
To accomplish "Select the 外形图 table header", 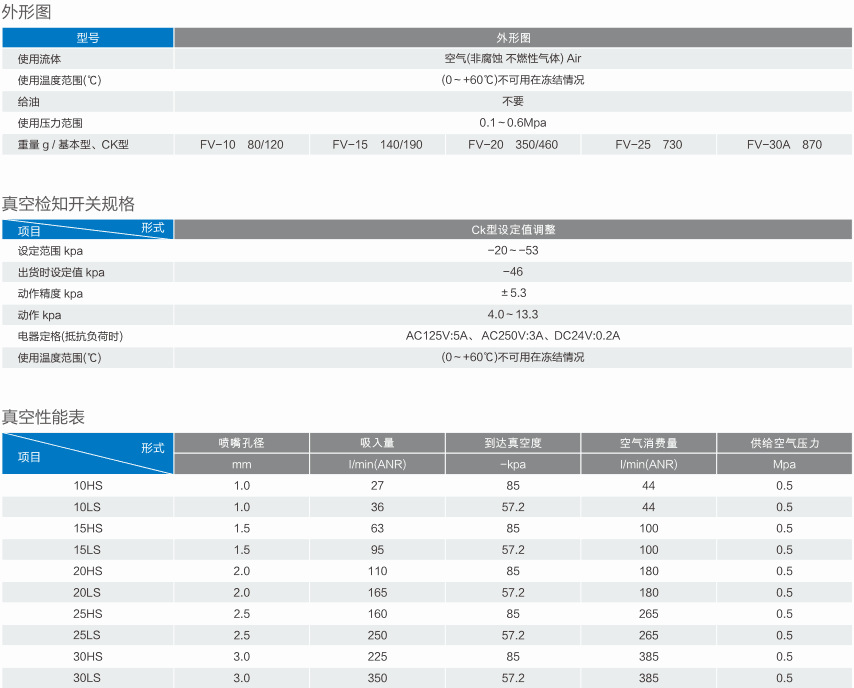I will coord(512,37).
